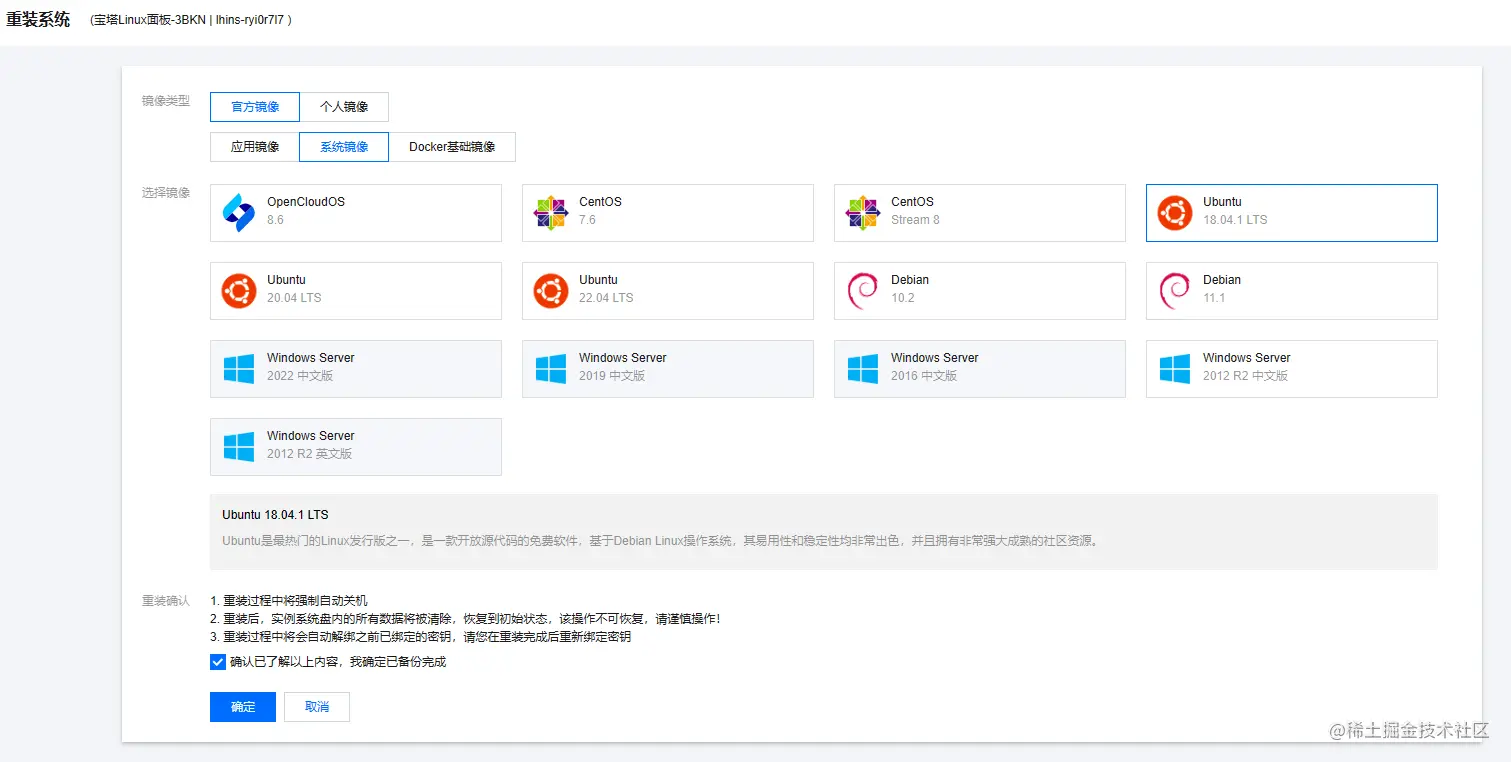Click the 取消 cancel button
Viewport: 1511px width, 762px height.
coord(317,707)
